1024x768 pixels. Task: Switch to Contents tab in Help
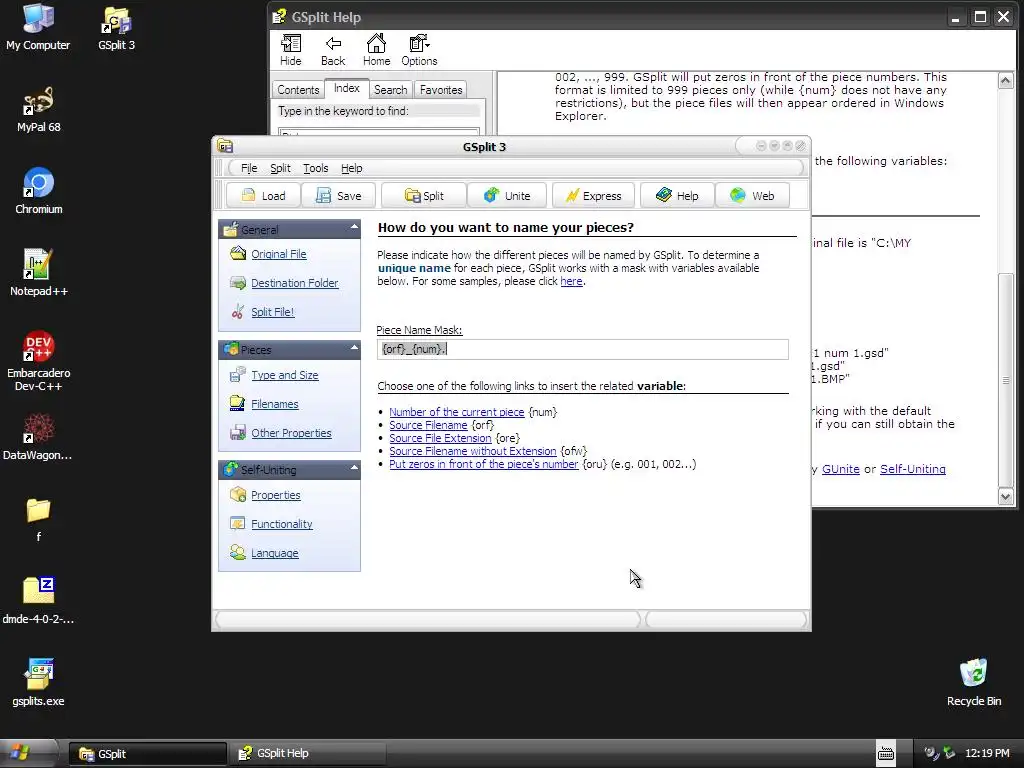click(x=298, y=89)
